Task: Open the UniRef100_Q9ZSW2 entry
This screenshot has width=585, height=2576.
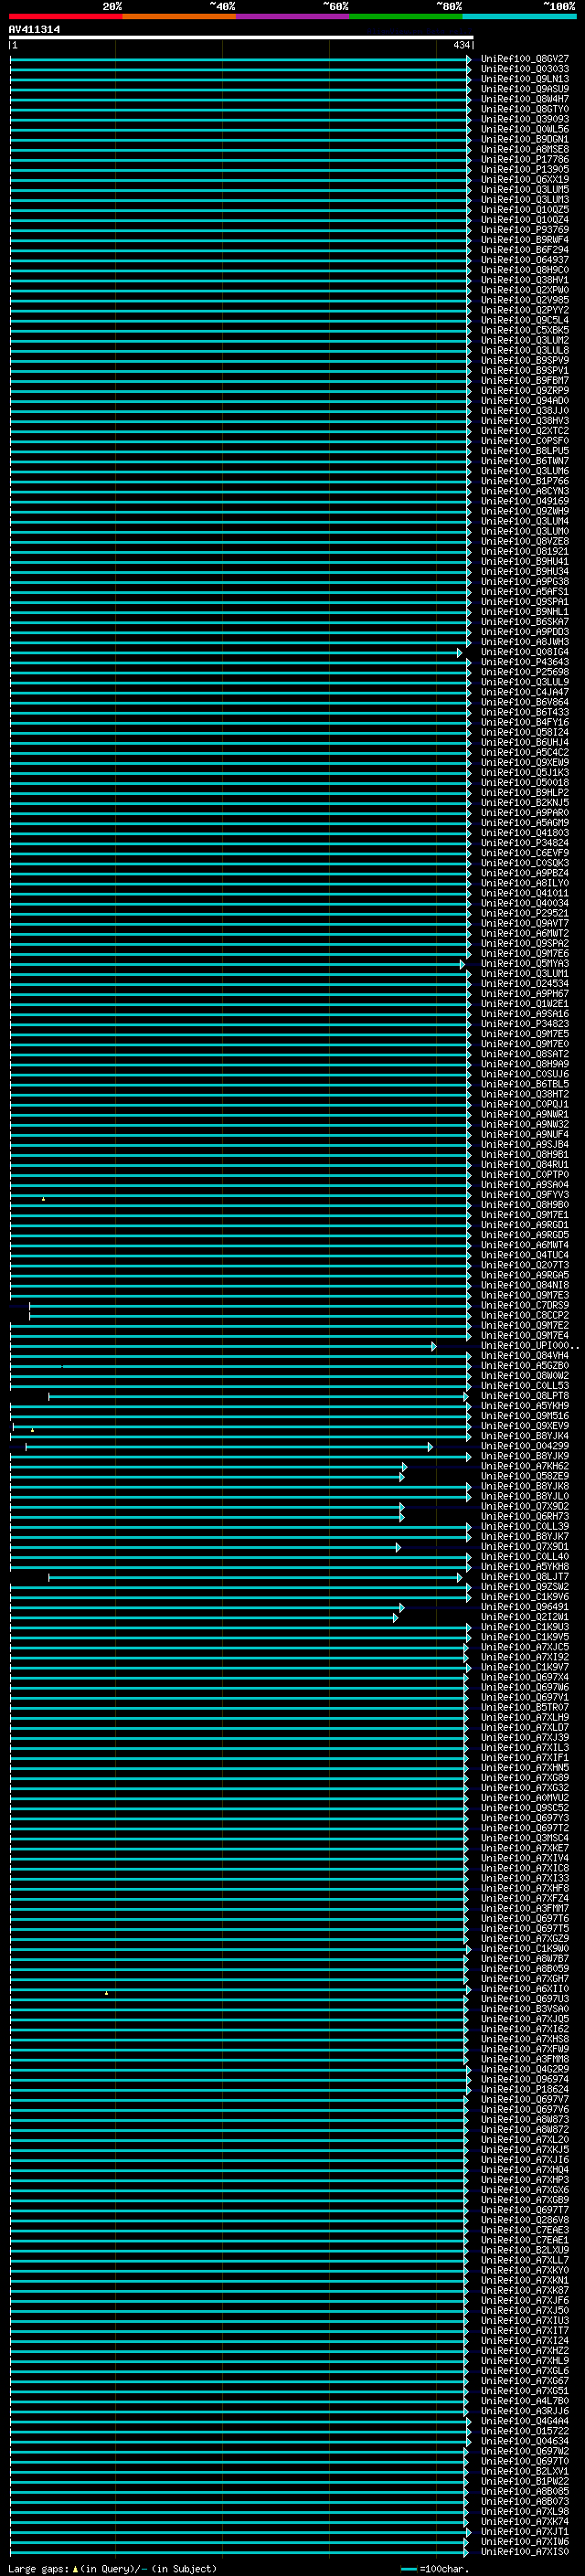Action: [525, 1587]
